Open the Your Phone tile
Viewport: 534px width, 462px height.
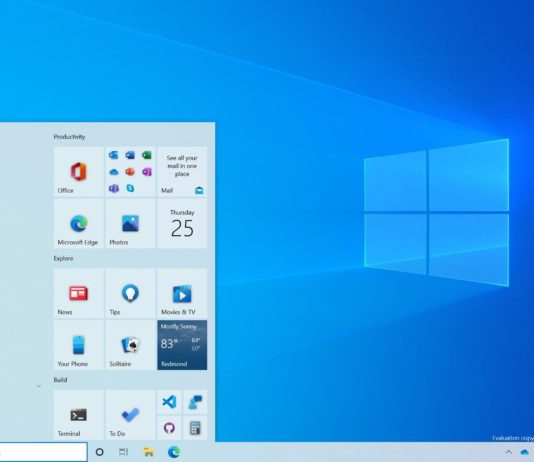point(79,345)
